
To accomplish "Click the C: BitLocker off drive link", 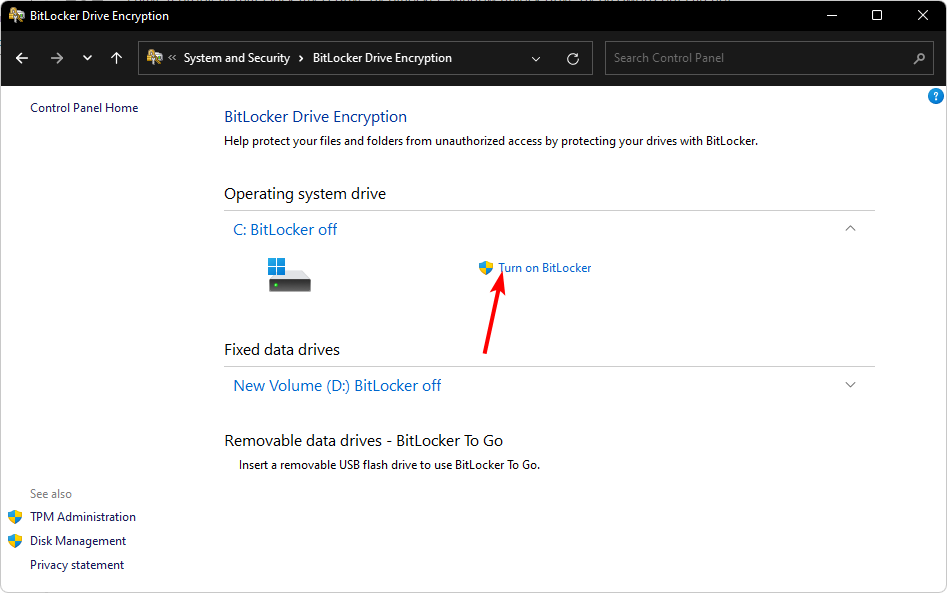I will pyautogui.click(x=285, y=229).
